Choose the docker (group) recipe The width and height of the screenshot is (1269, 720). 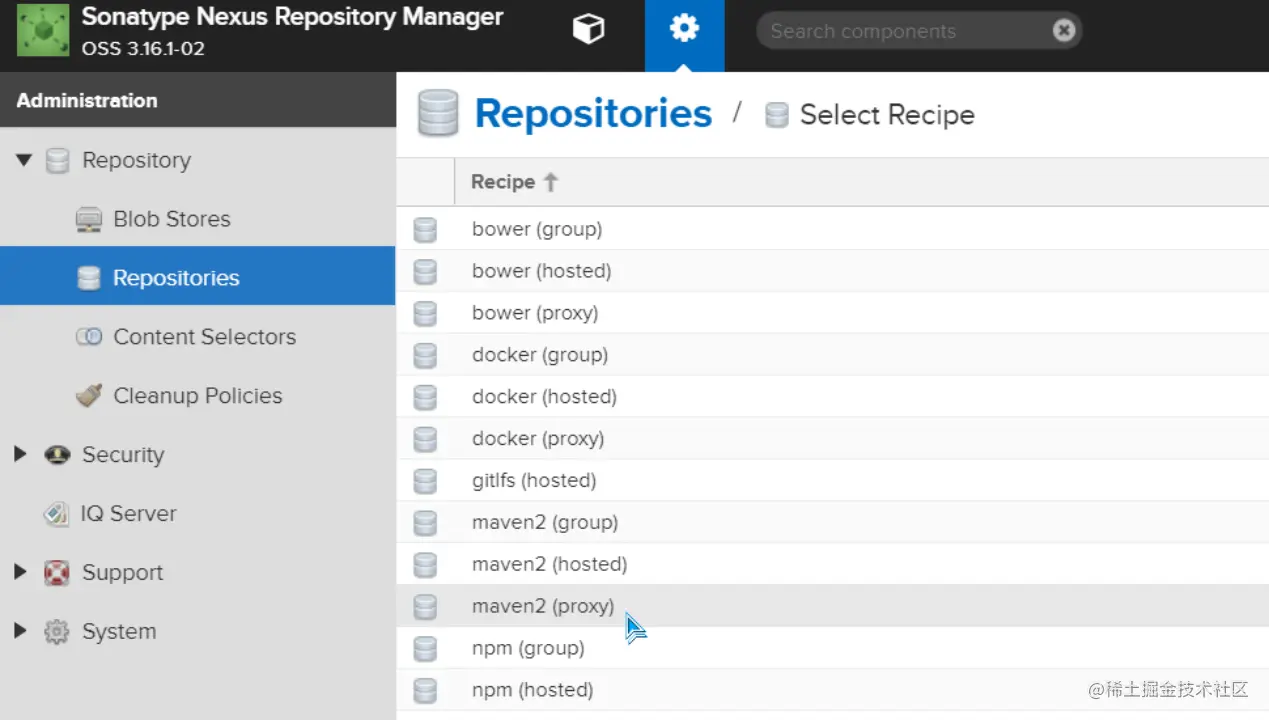coord(540,355)
